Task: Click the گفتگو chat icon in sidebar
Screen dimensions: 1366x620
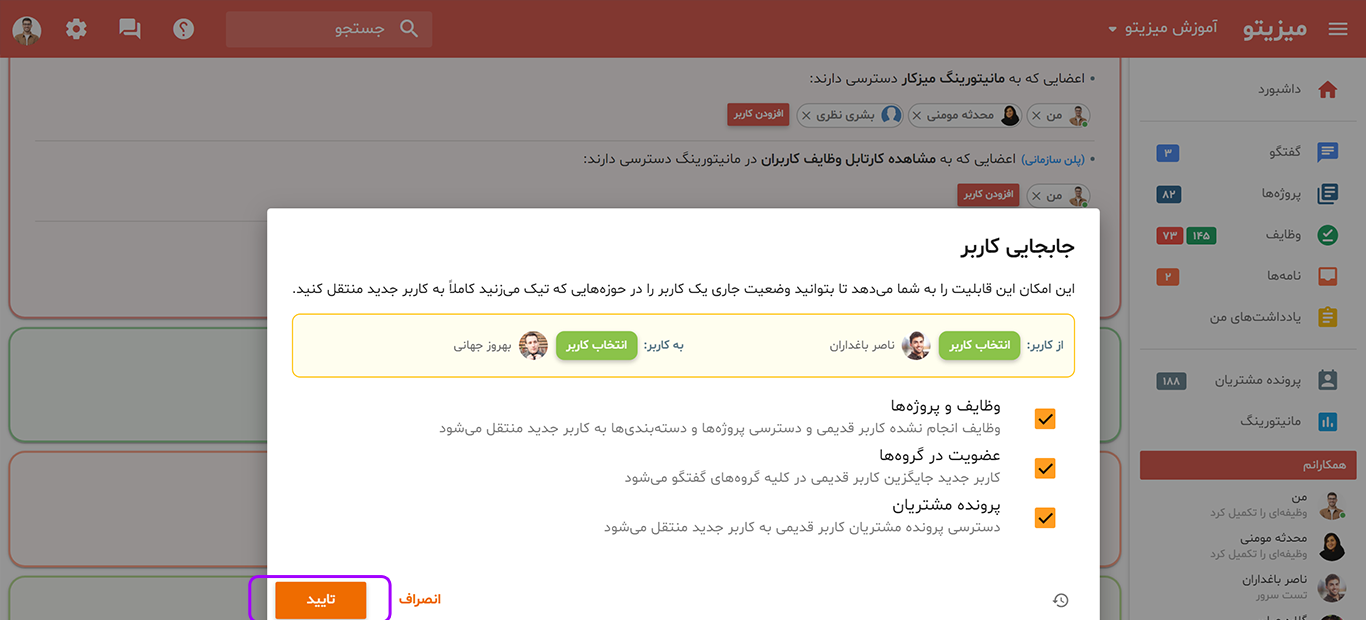Action: [x=1328, y=153]
